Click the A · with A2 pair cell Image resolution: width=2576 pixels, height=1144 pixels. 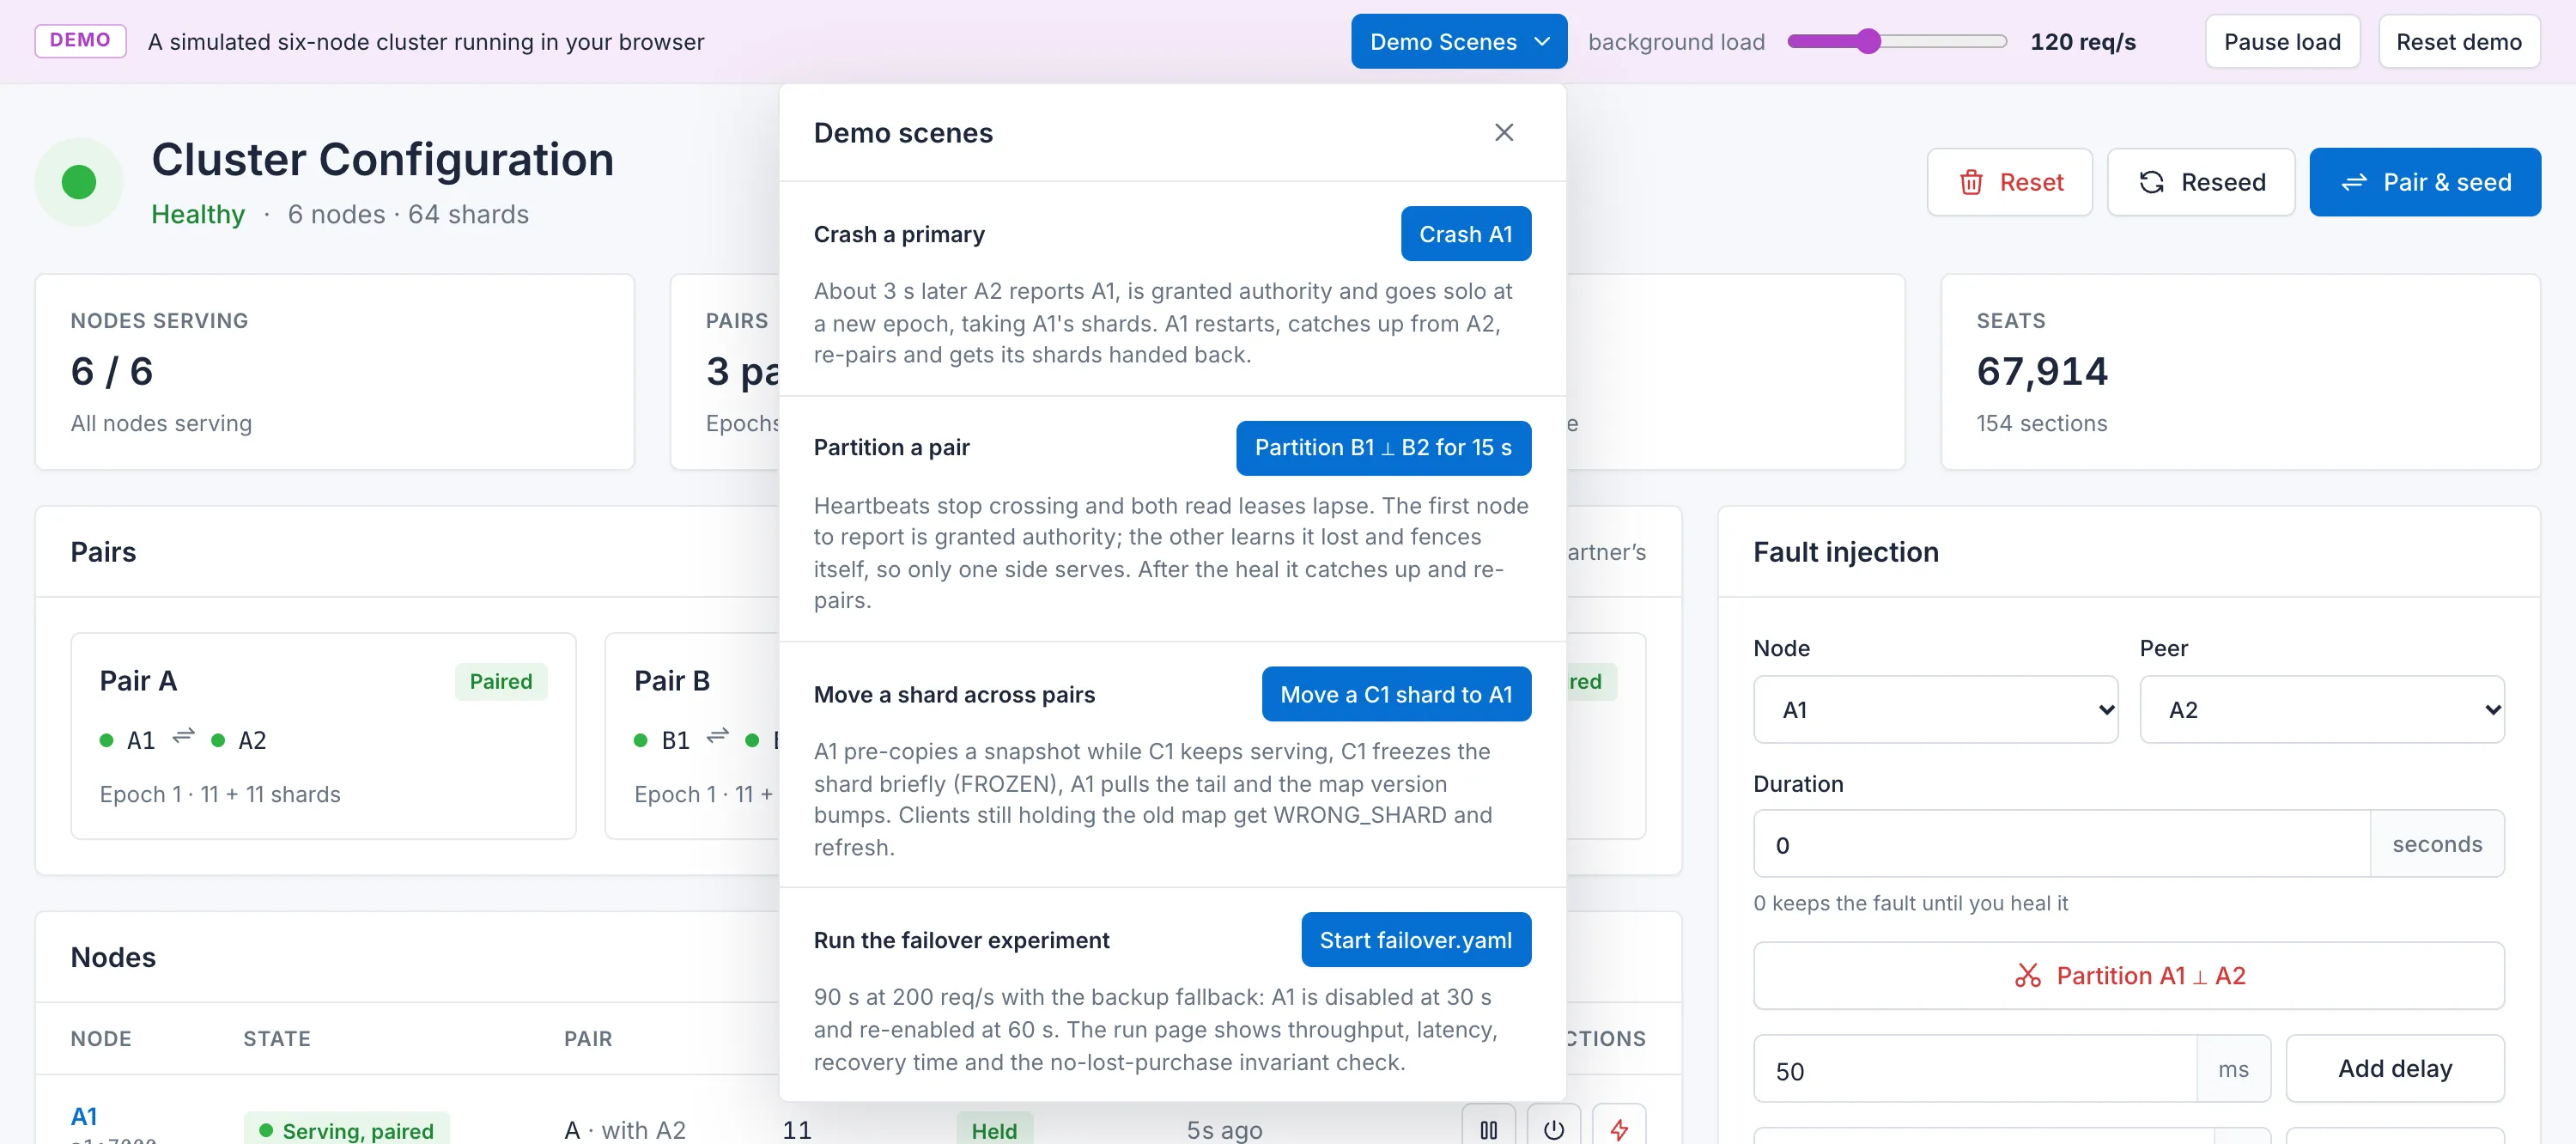coord(625,1129)
